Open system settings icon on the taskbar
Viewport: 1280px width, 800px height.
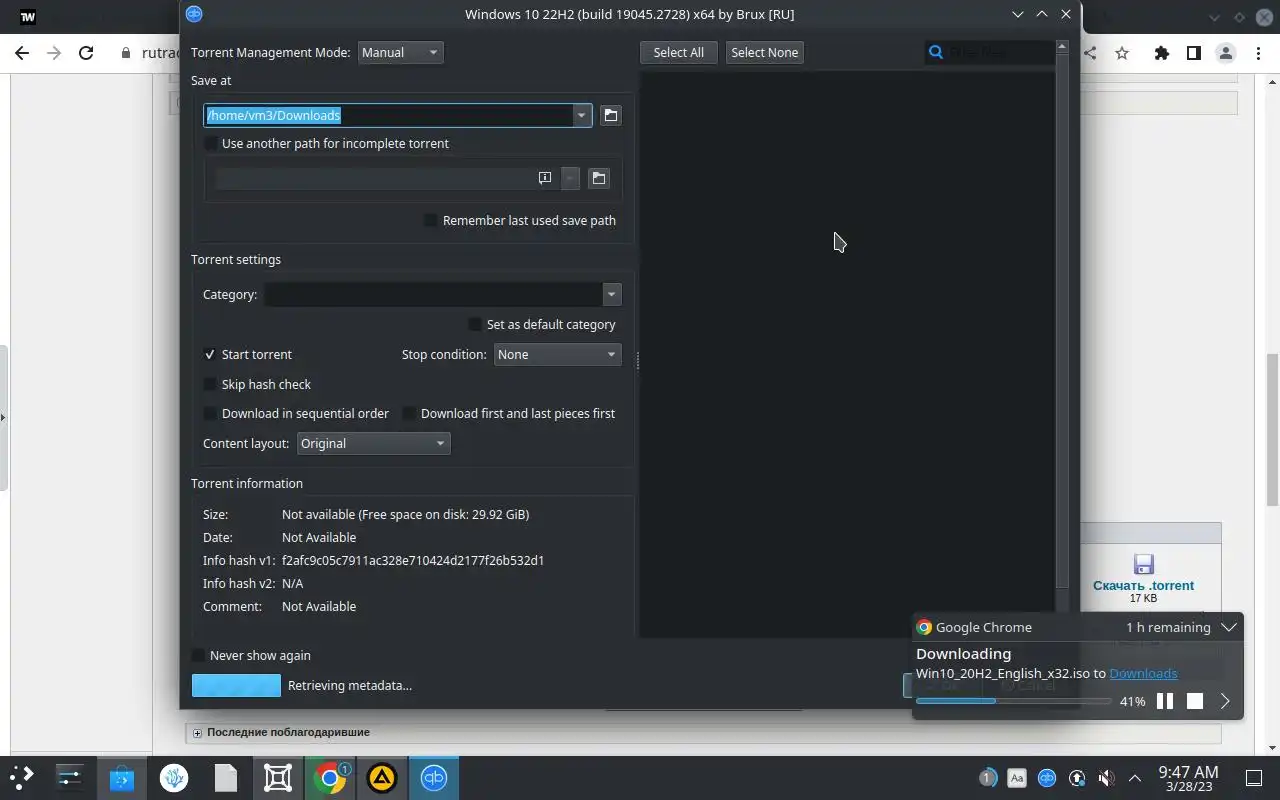(70, 778)
